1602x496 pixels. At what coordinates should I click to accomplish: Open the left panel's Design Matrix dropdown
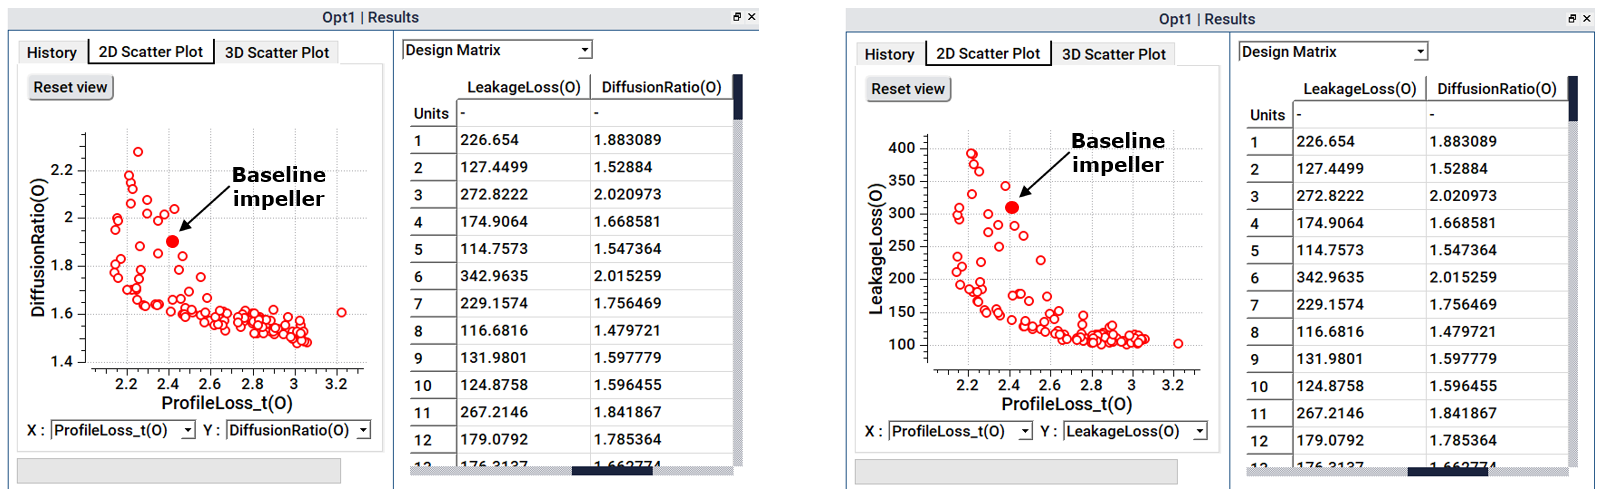[x=585, y=50]
